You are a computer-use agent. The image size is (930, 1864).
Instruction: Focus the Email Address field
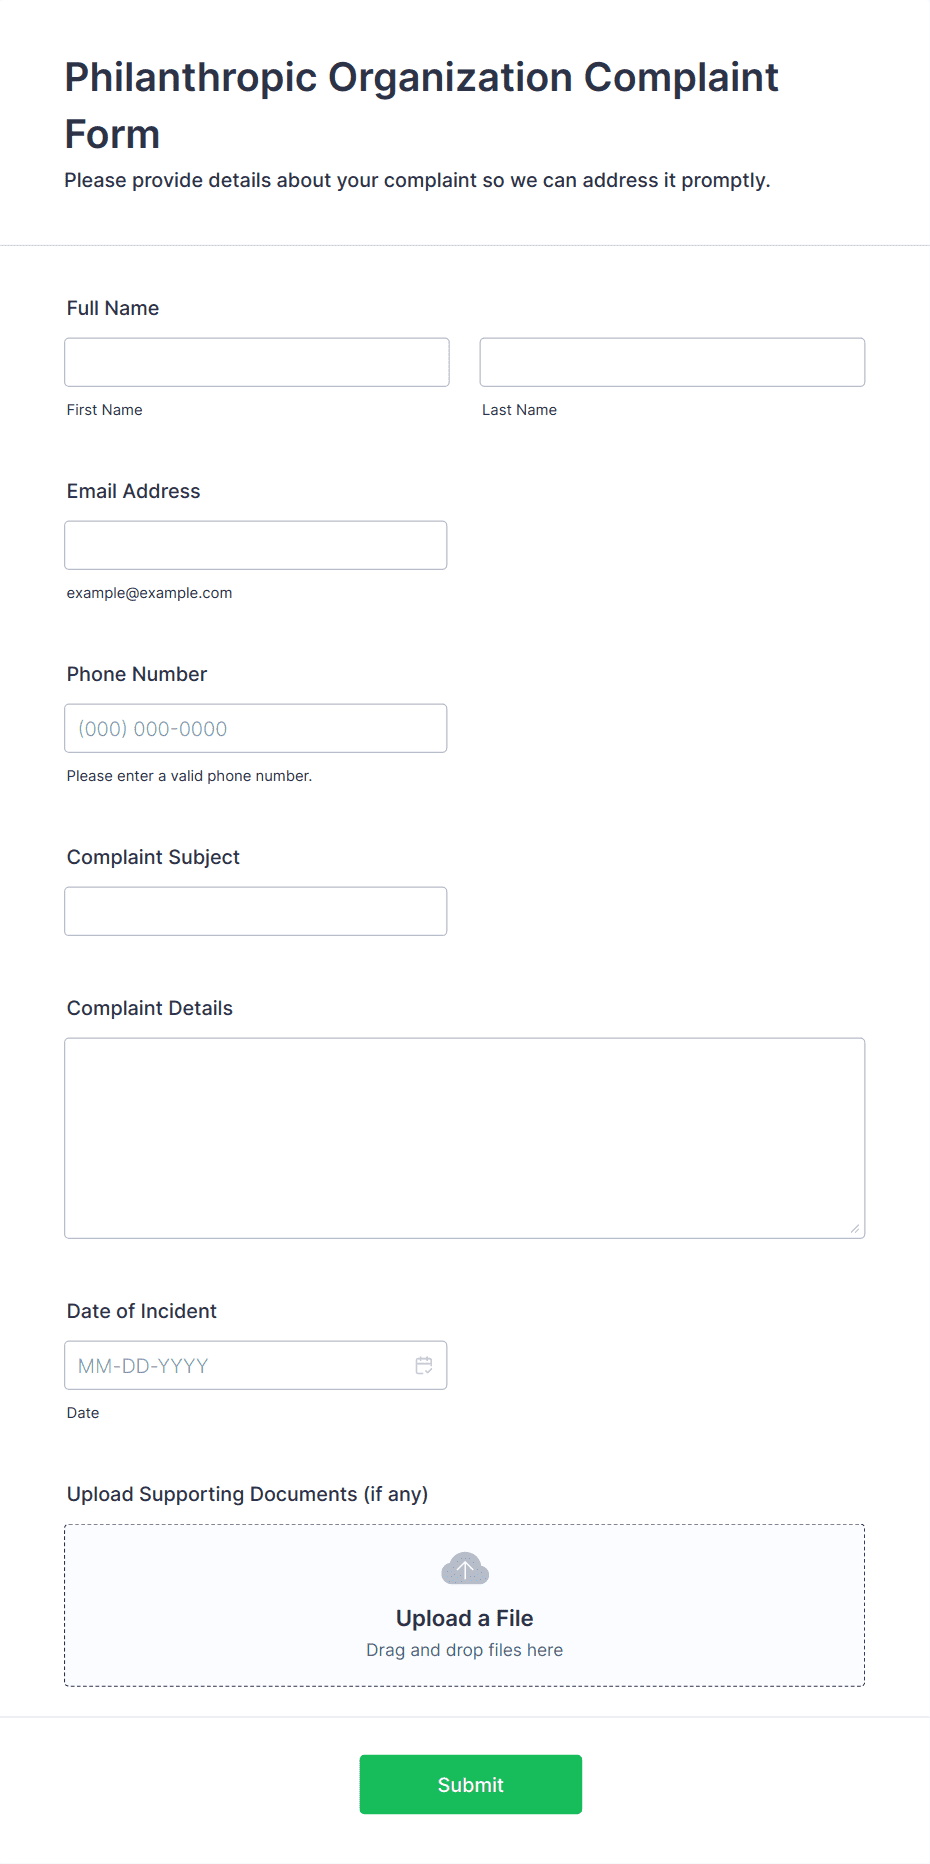pyautogui.click(x=256, y=545)
